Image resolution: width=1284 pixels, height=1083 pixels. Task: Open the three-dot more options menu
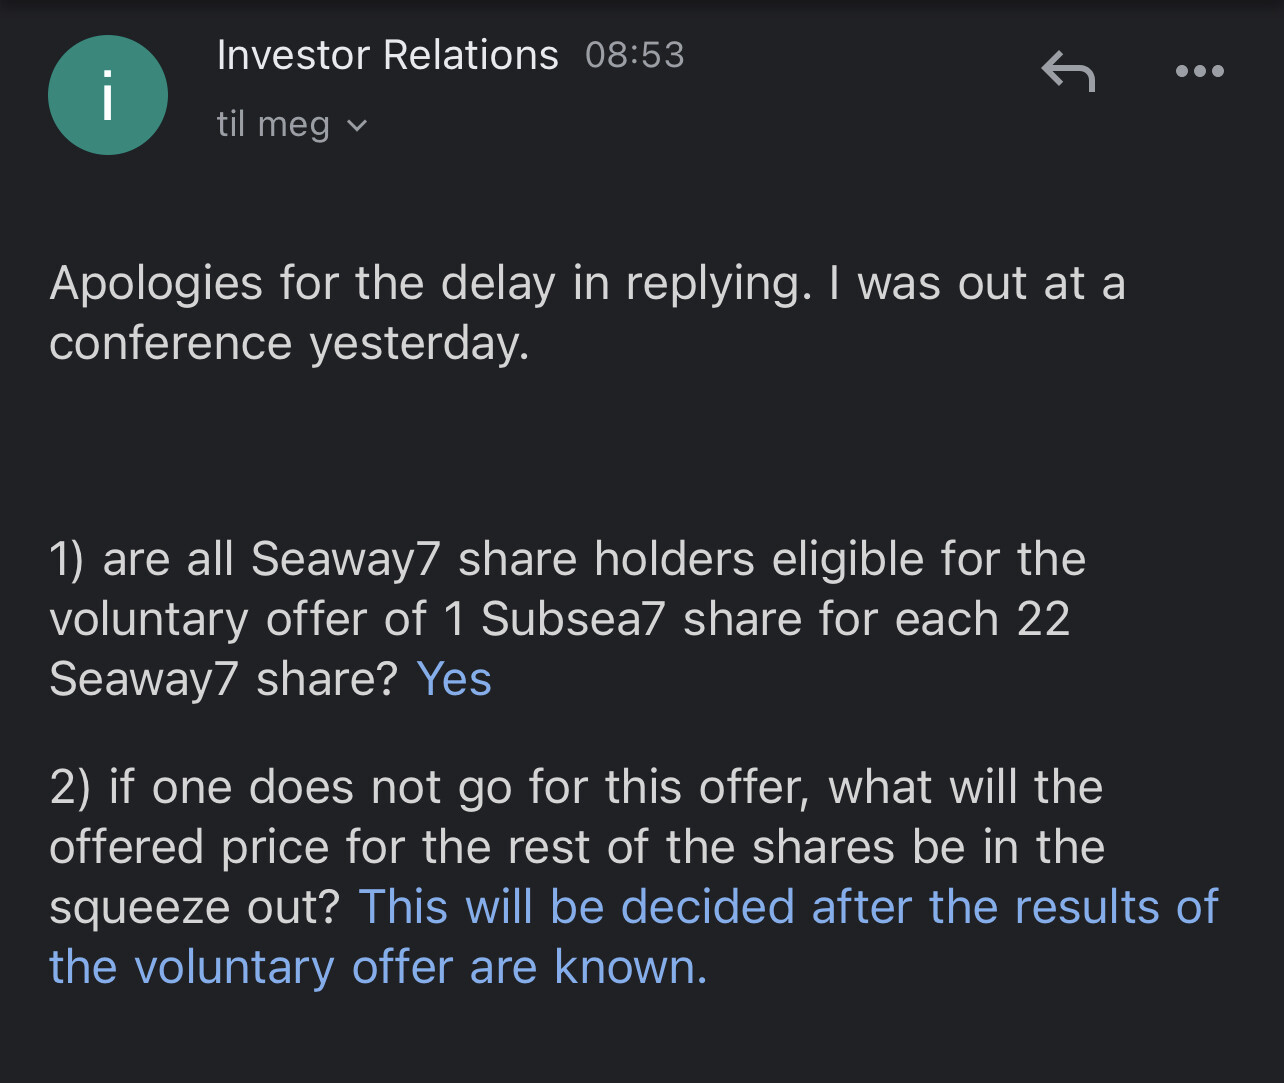coord(1200,71)
